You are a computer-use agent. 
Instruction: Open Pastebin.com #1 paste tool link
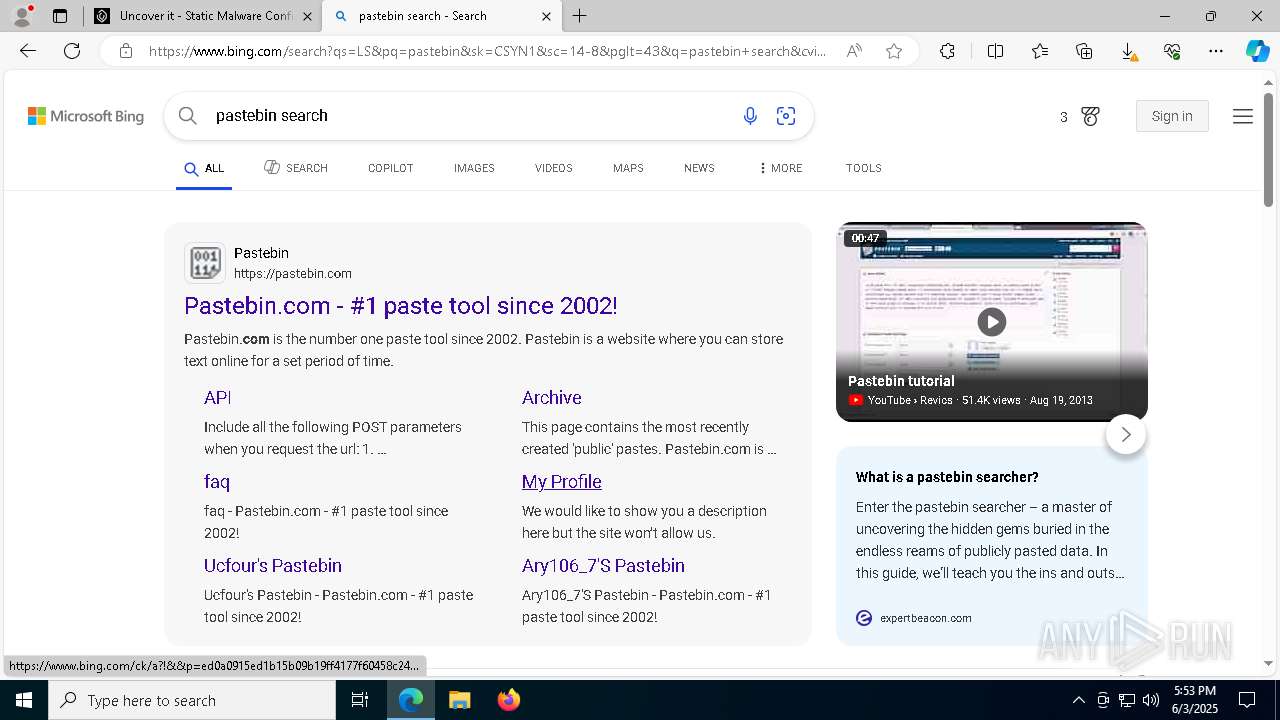point(401,306)
